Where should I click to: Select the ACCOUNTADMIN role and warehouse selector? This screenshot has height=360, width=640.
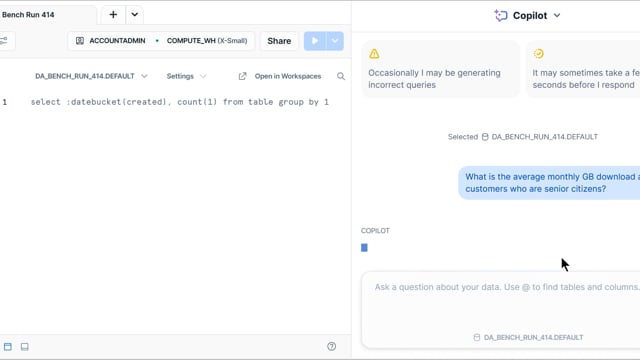(x=161, y=41)
